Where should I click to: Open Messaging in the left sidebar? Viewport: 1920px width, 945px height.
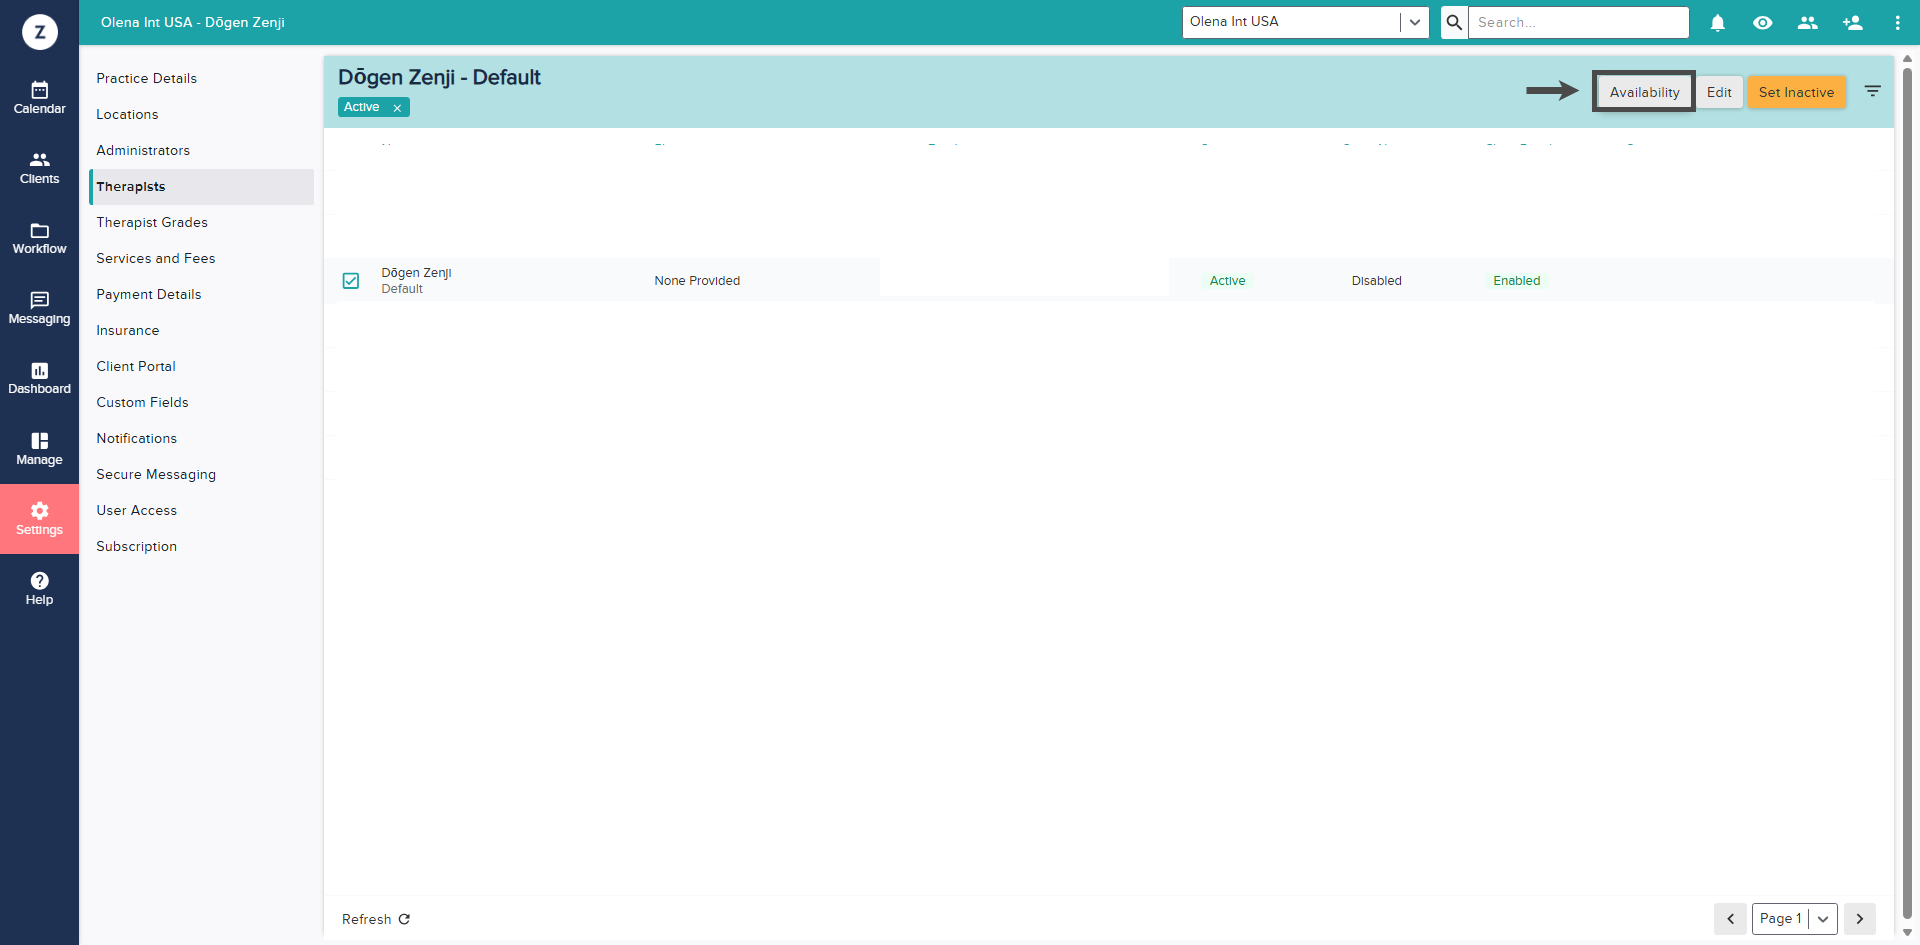[39, 307]
